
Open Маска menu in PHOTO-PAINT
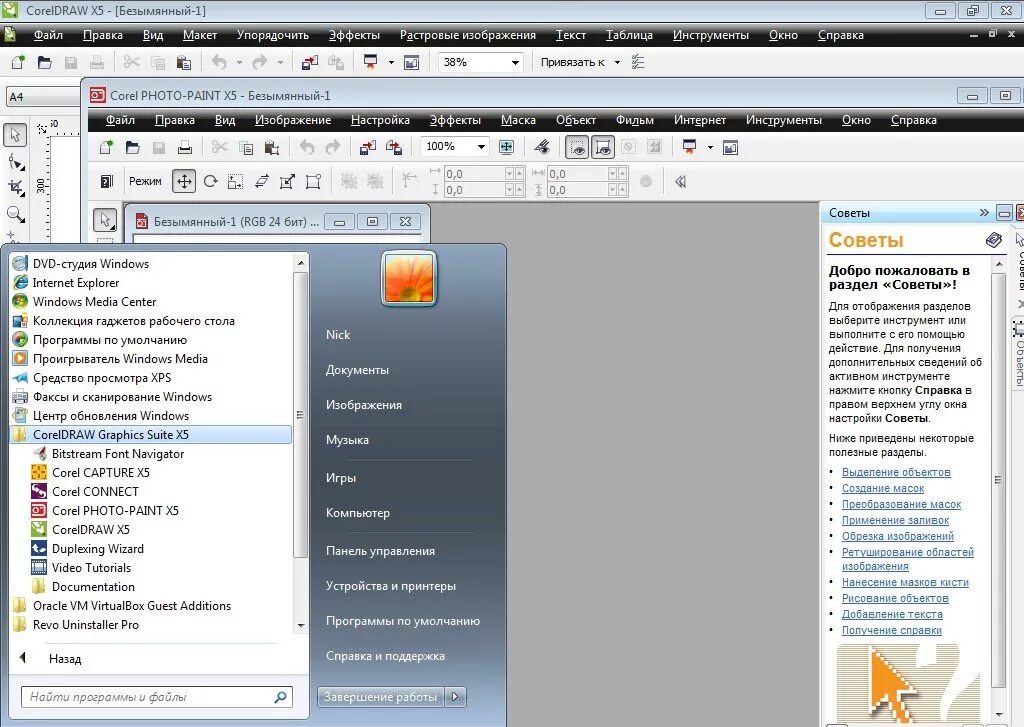(x=518, y=120)
